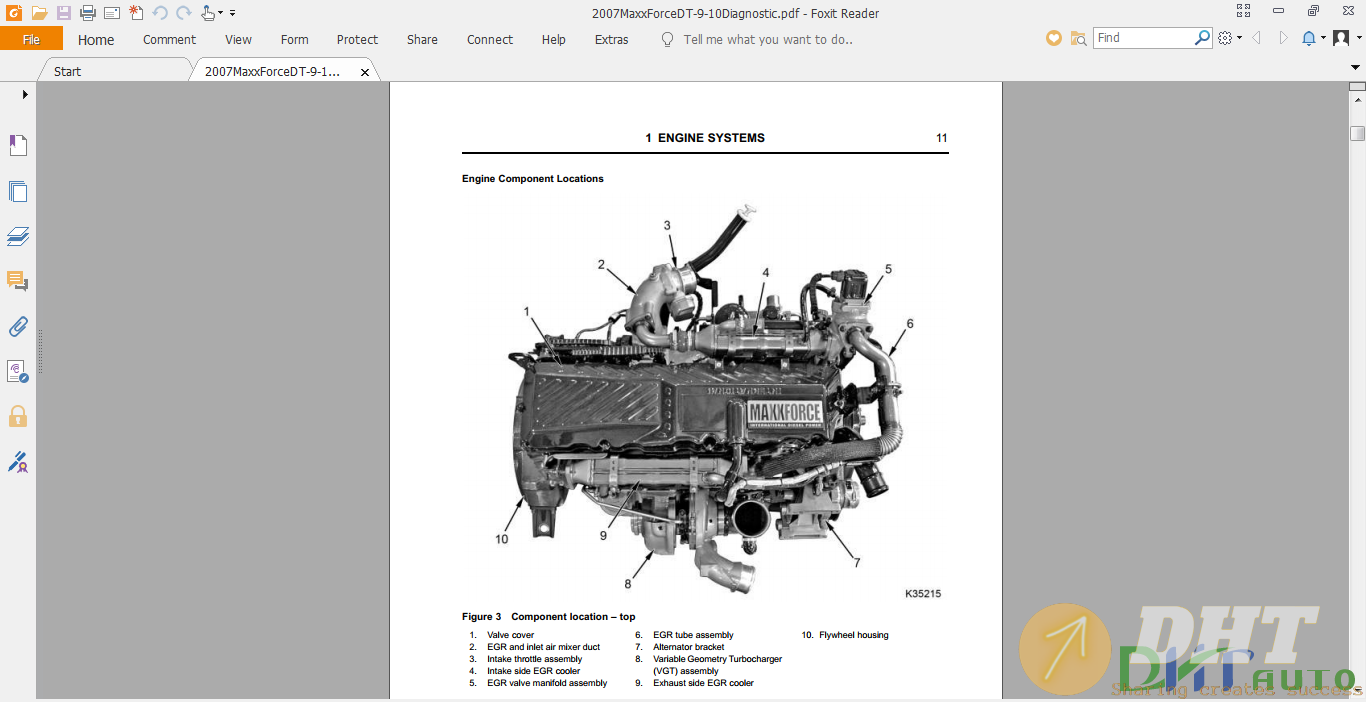Go to next search result arrow
The image size is (1366, 702).
coord(1284,38)
